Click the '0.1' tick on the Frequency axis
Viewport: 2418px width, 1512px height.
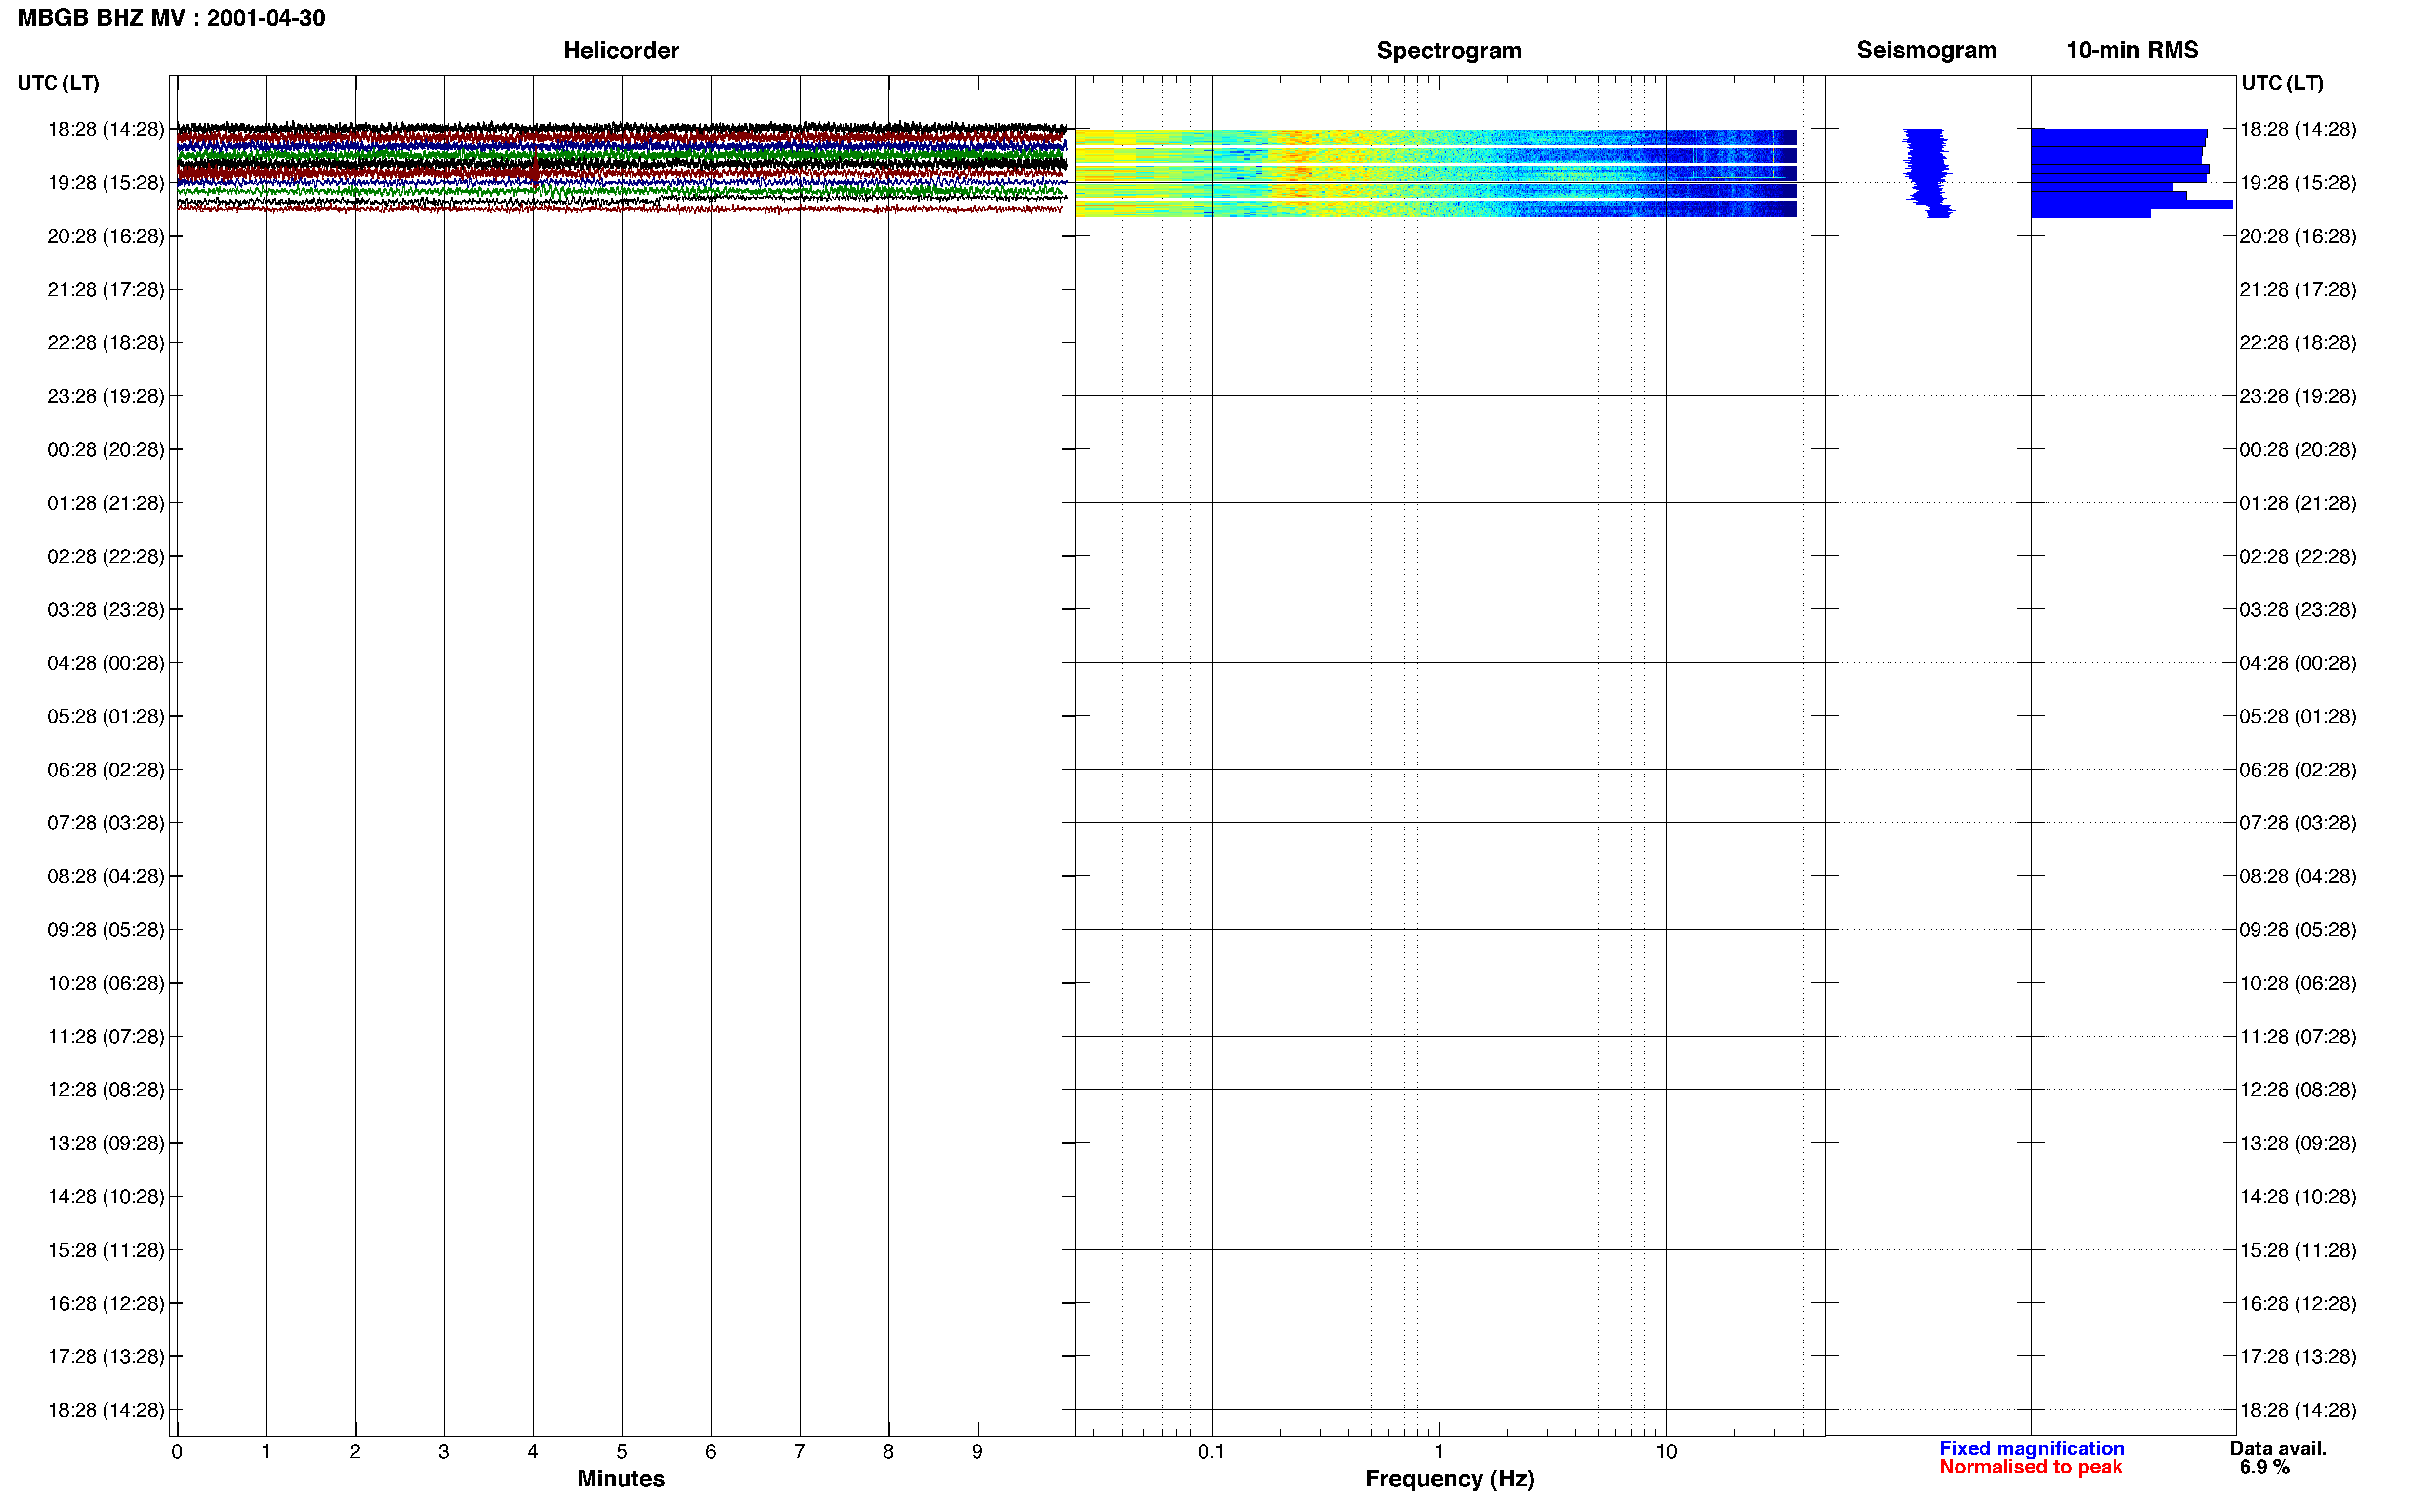pos(1211,1452)
